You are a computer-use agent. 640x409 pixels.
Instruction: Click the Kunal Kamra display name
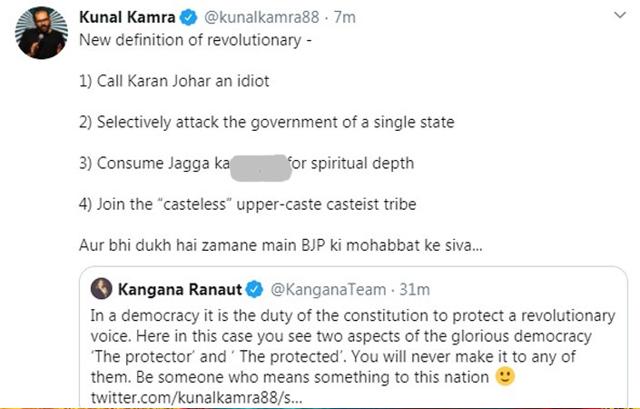pos(127,18)
